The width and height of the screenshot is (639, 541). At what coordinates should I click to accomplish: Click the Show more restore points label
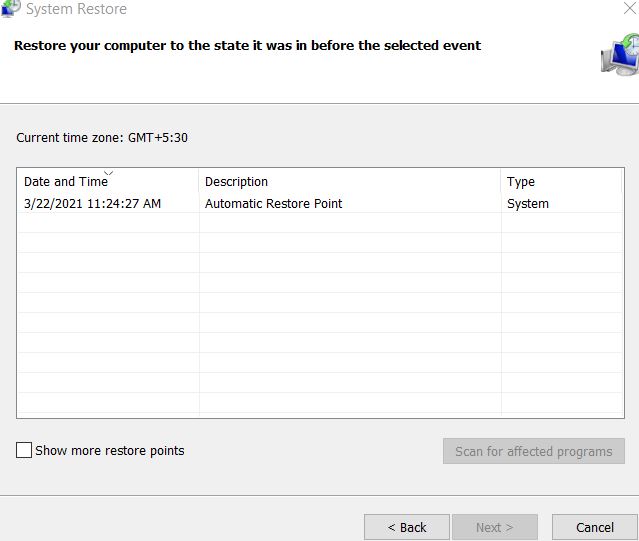(110, 451)
